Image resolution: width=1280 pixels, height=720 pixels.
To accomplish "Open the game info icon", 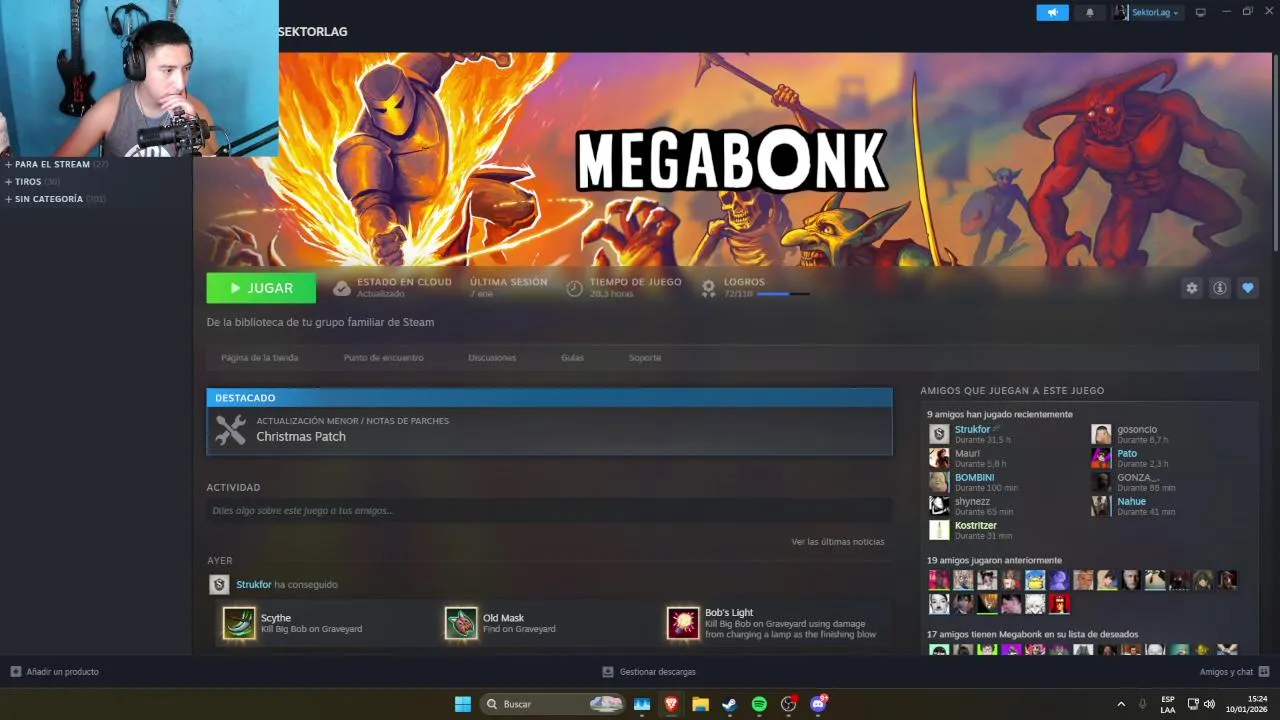I will click(x=1219, y=288).
